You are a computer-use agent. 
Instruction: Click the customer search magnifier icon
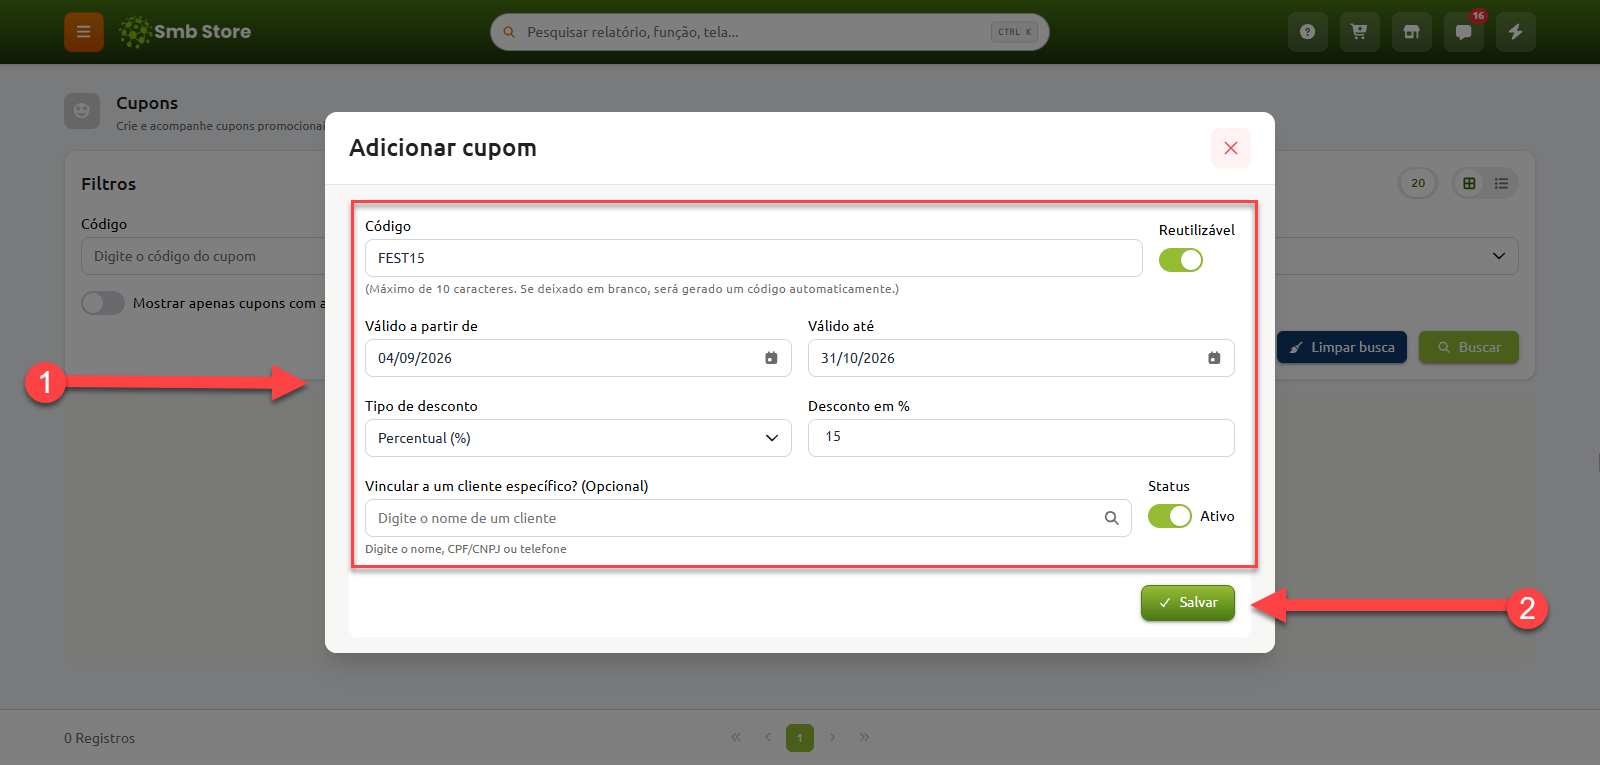coord(1111,518)
